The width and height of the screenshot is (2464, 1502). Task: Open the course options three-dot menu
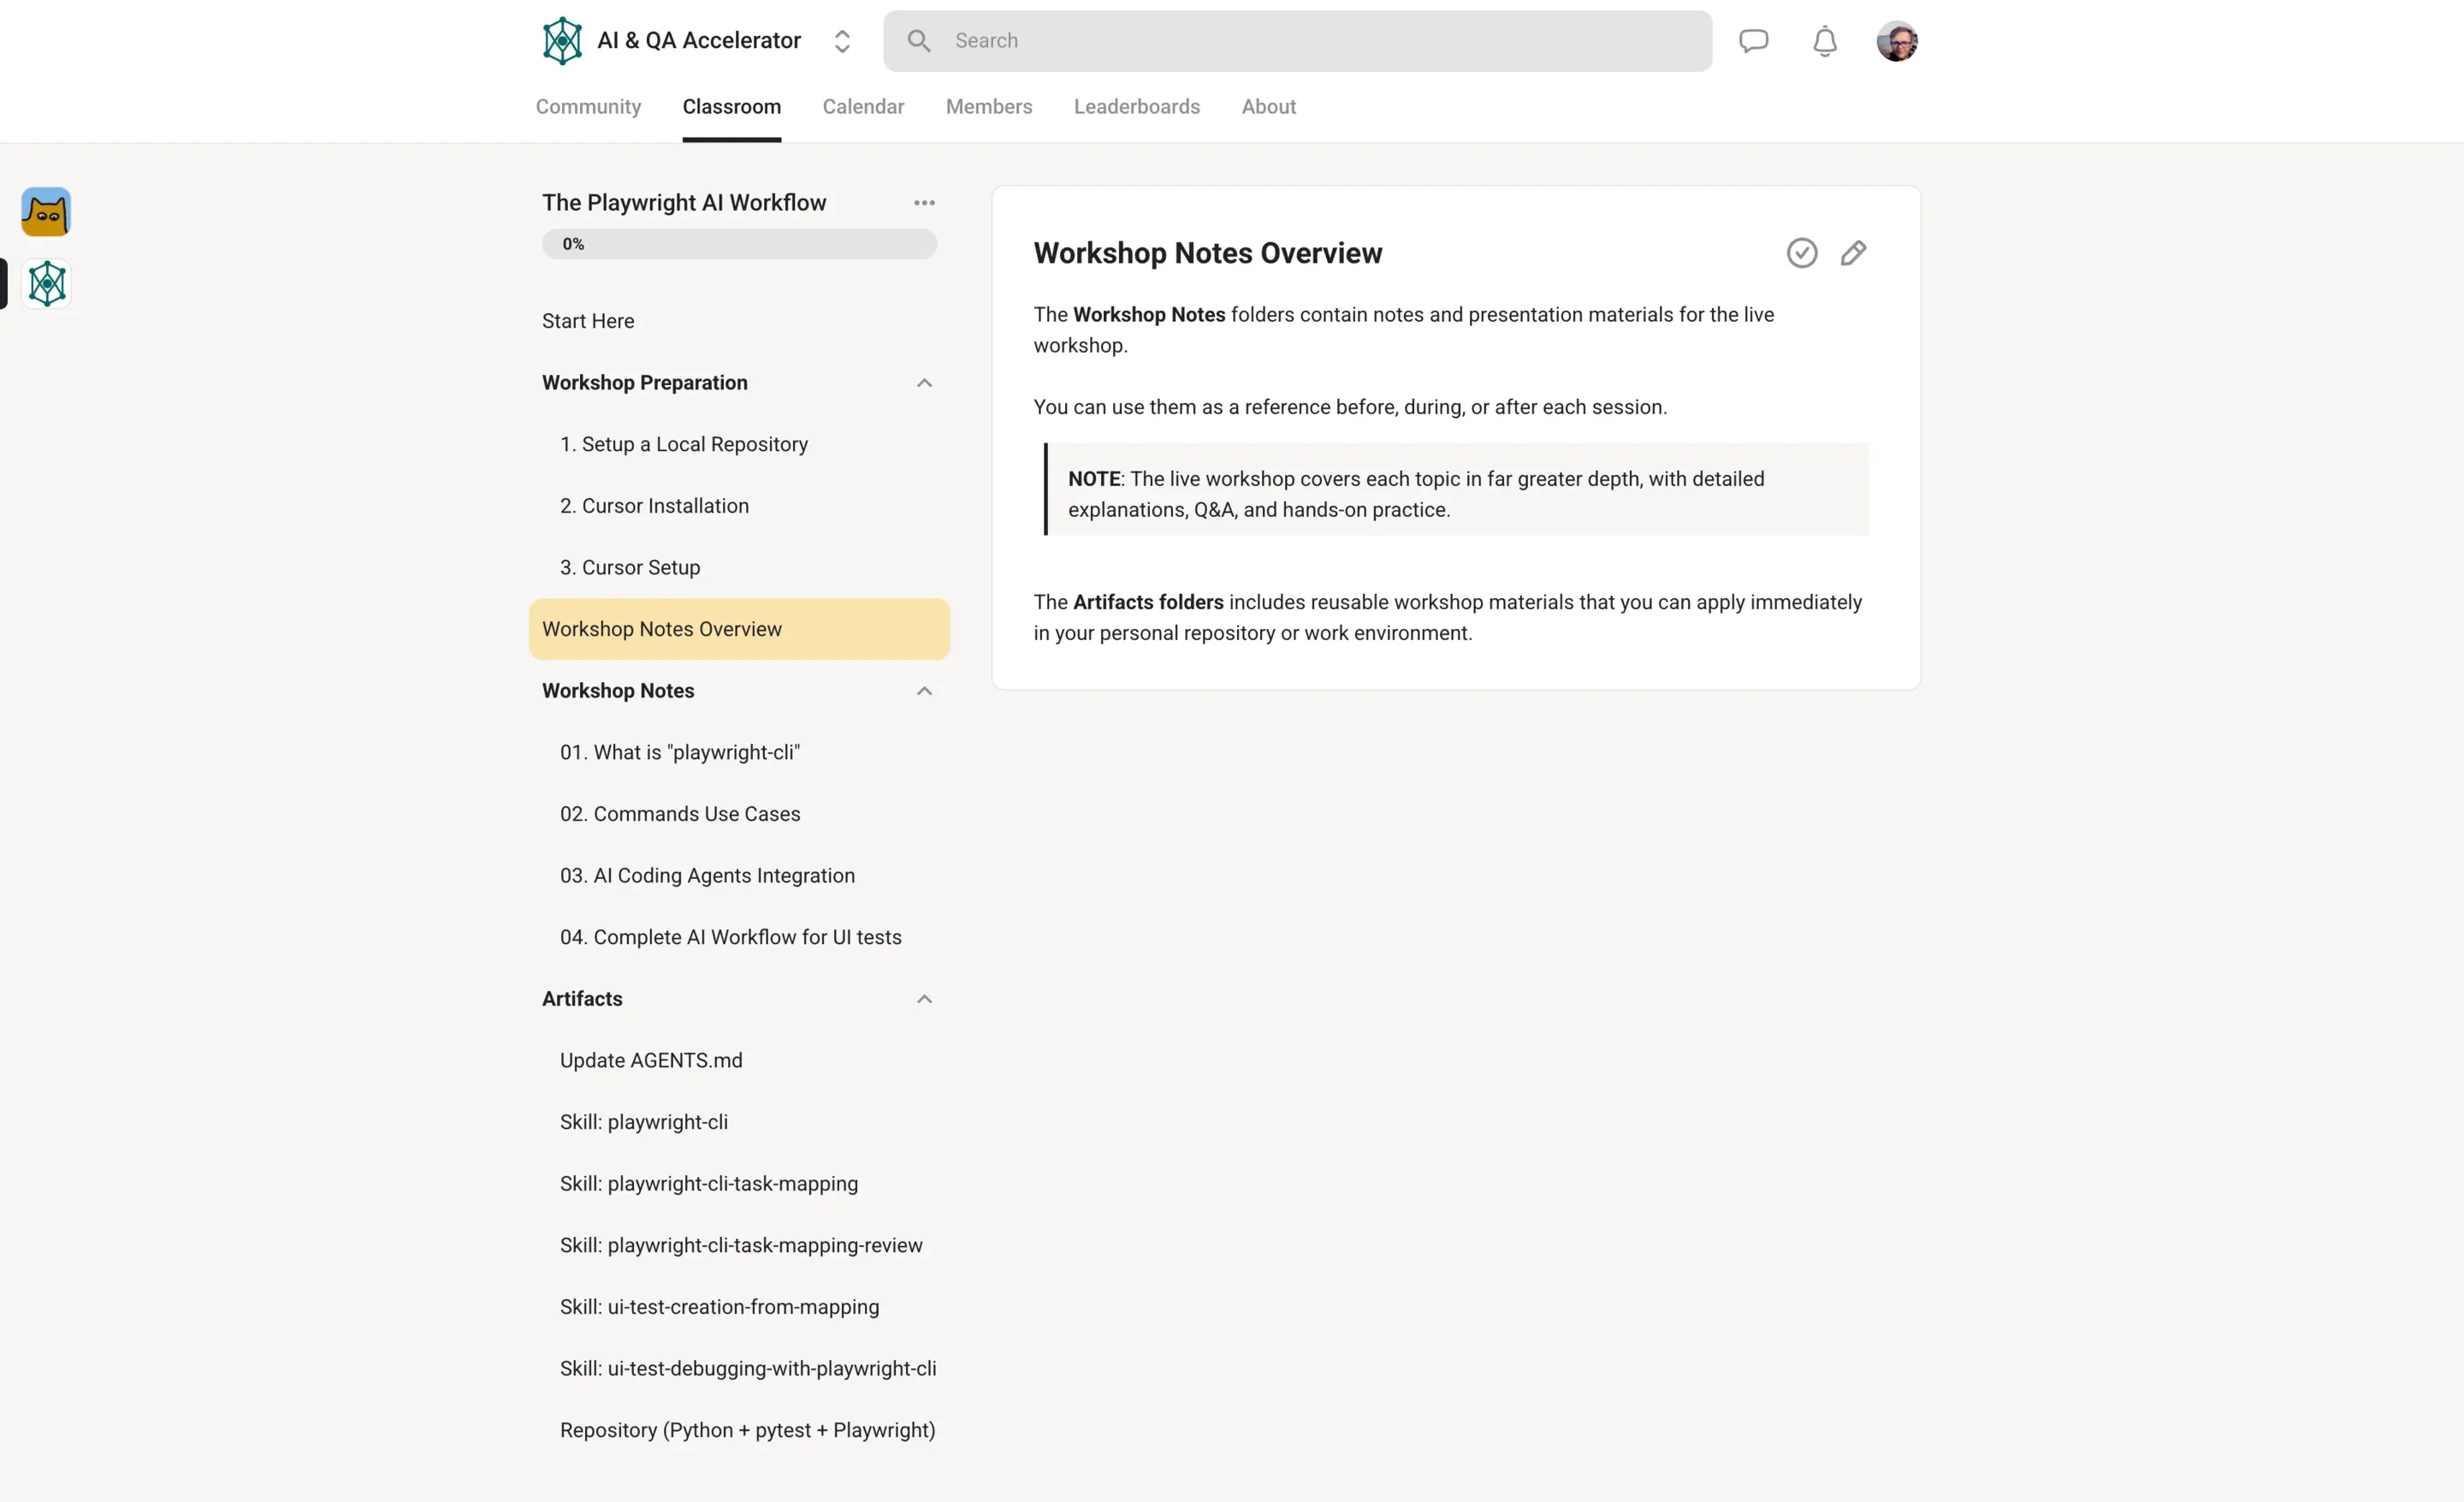click(x=924, y=203)
